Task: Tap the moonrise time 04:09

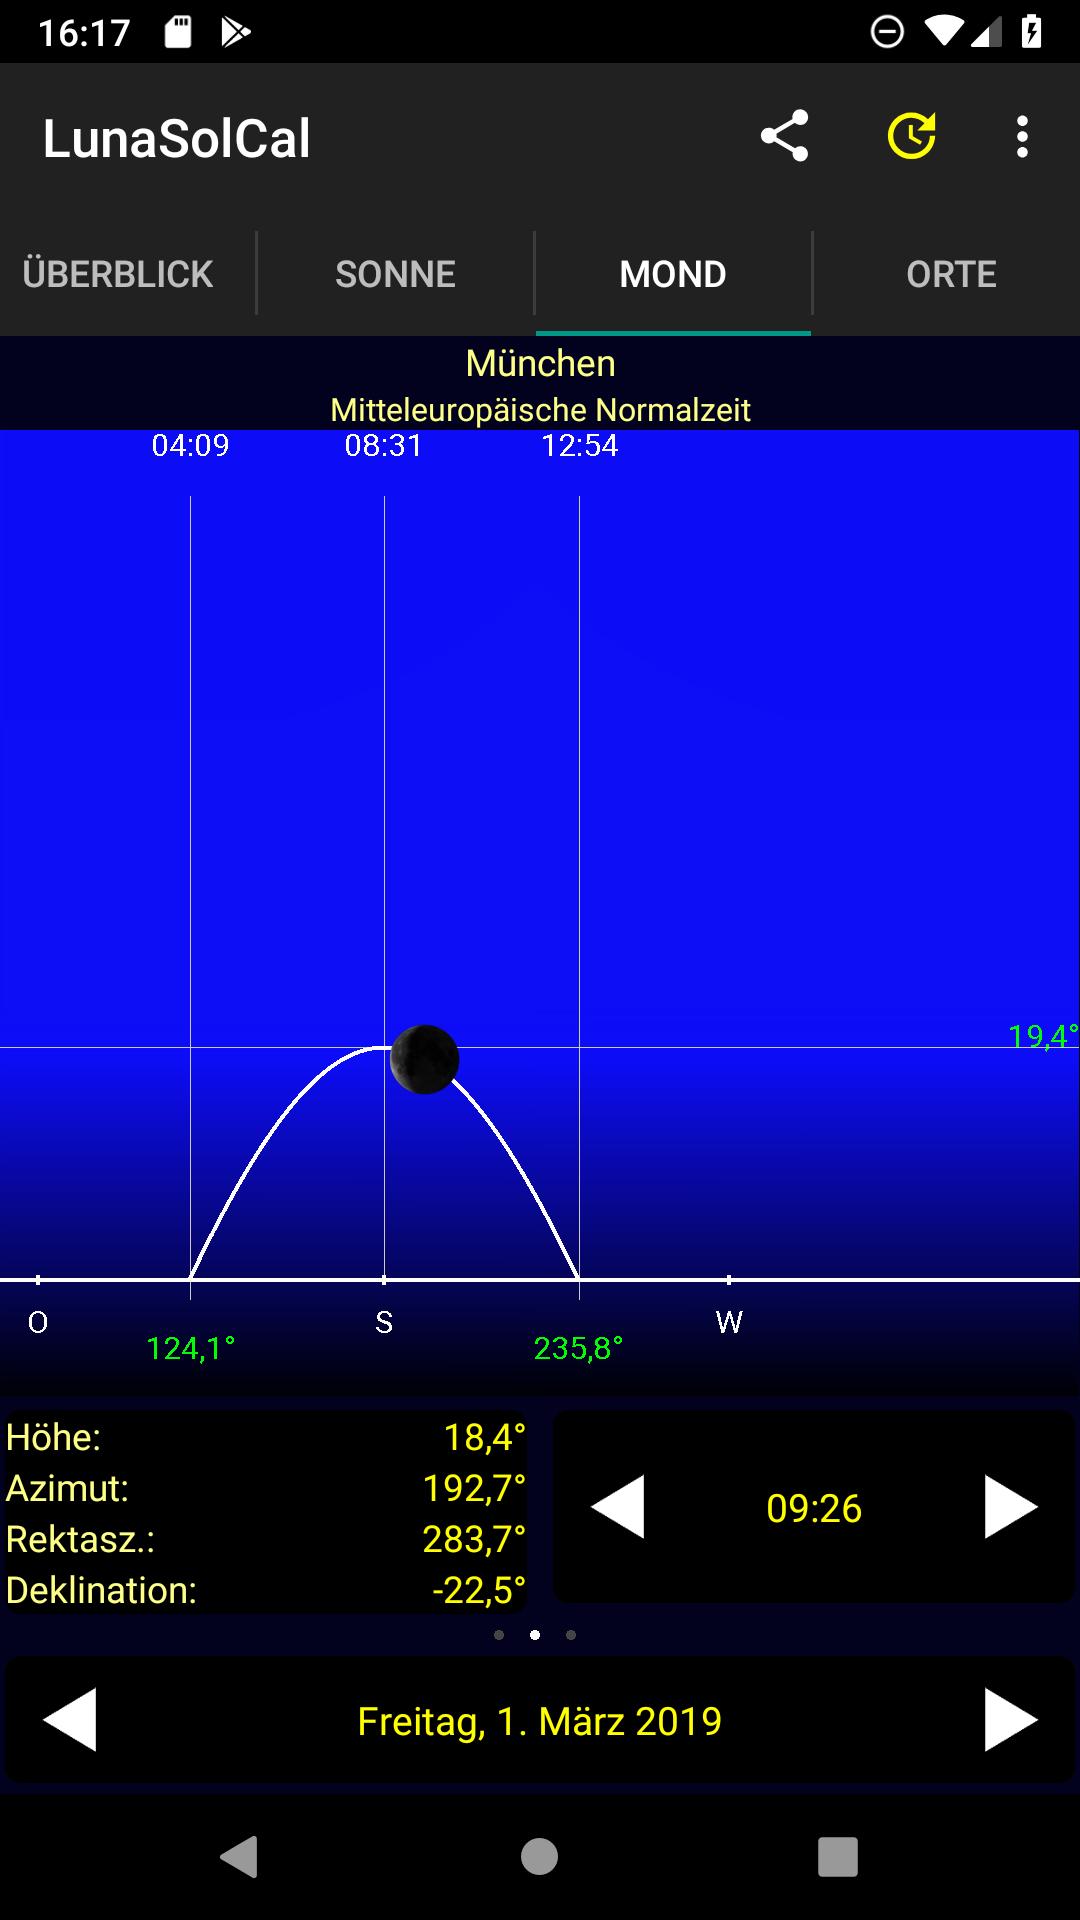Action: point(190,445)
